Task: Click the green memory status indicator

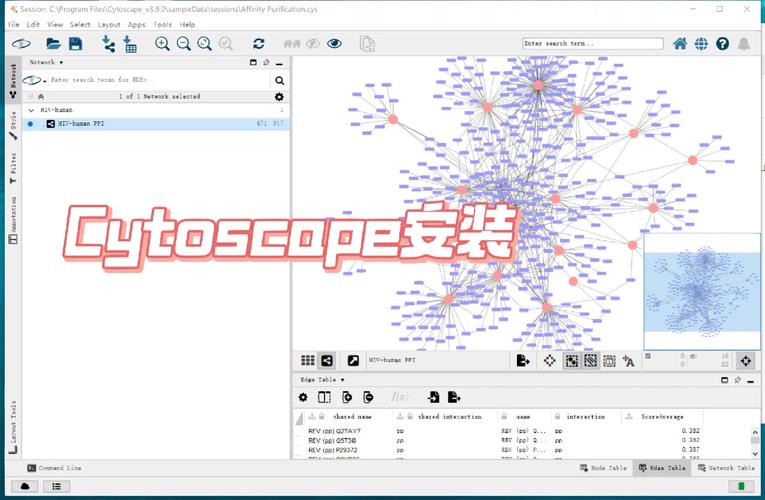Action: click(741, 486)
